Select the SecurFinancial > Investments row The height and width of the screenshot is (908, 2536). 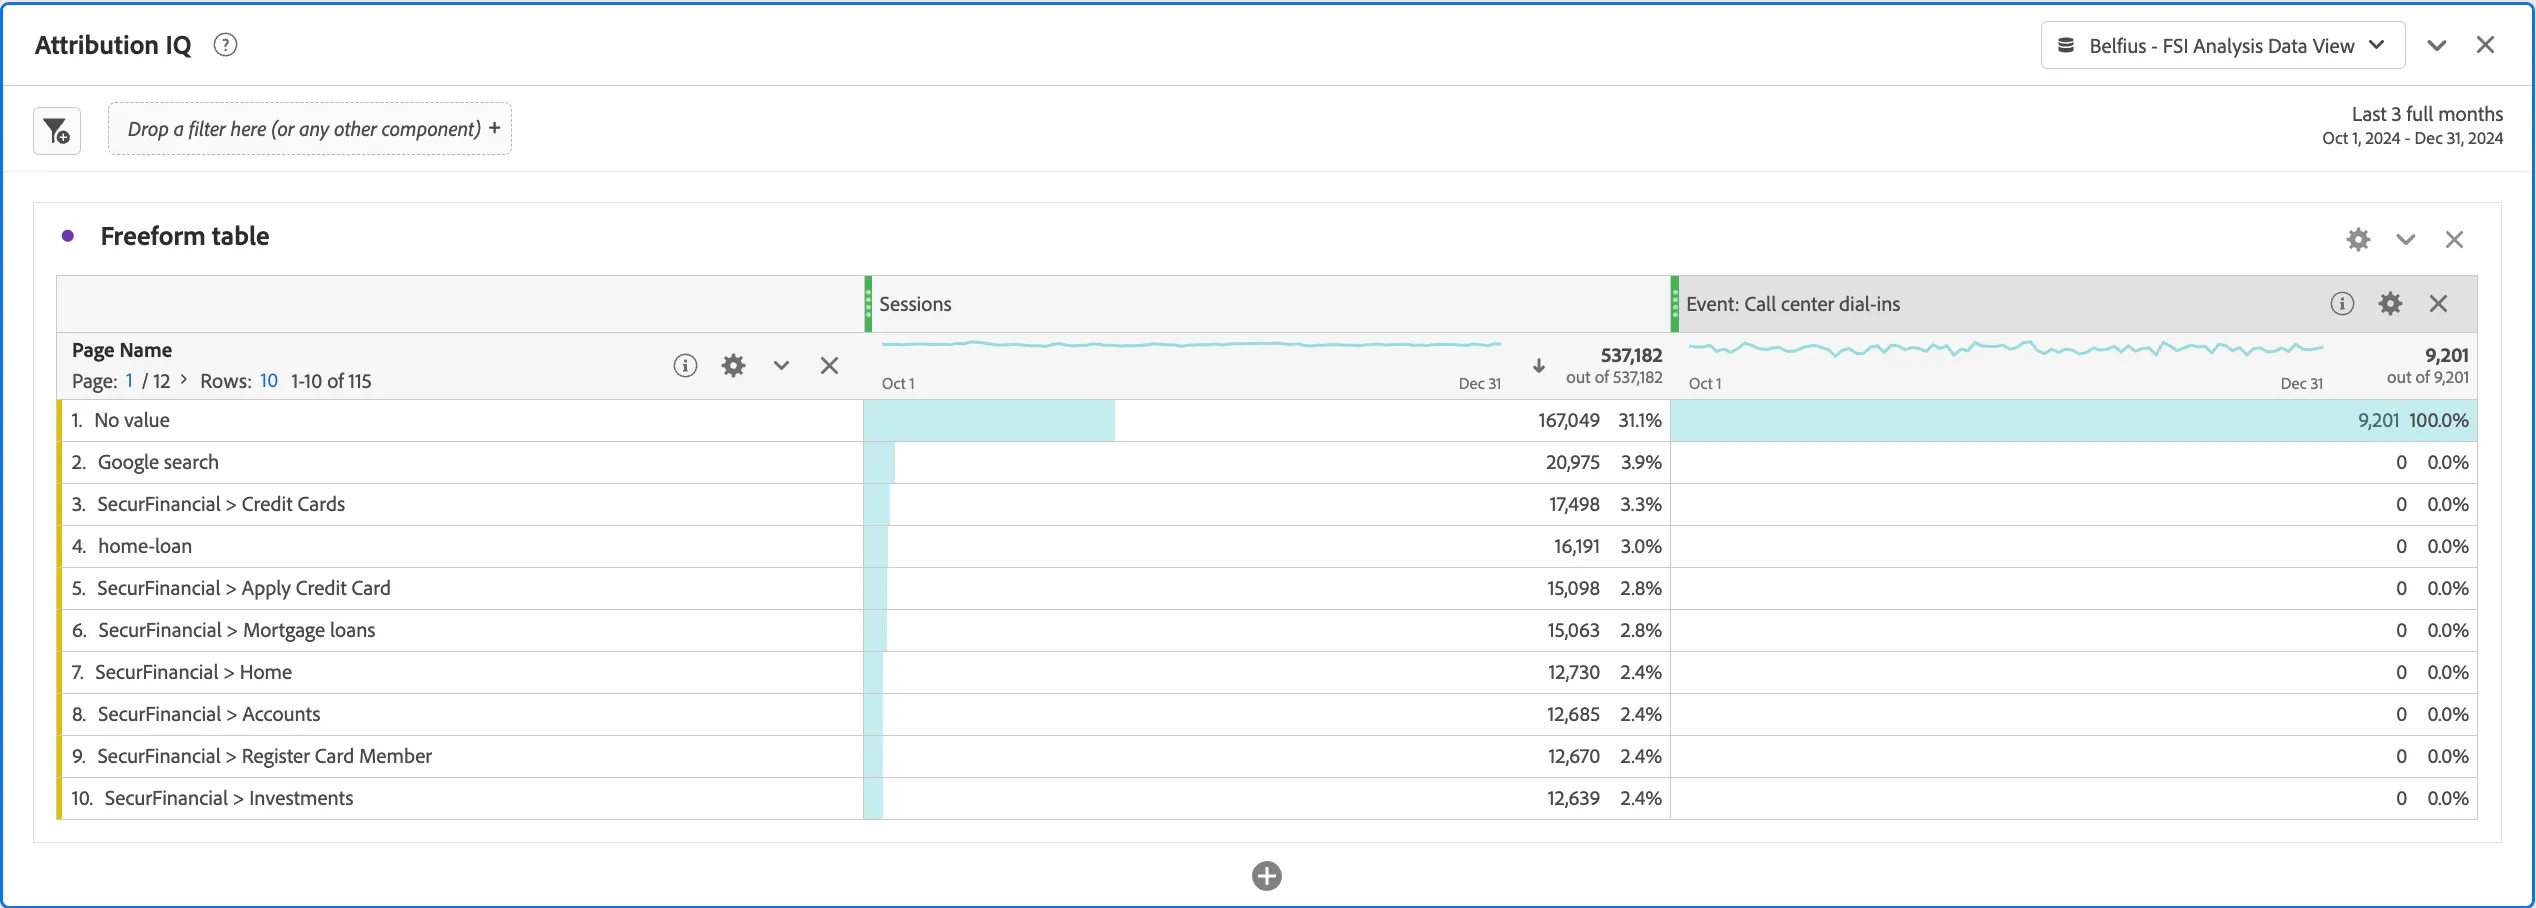460,798
